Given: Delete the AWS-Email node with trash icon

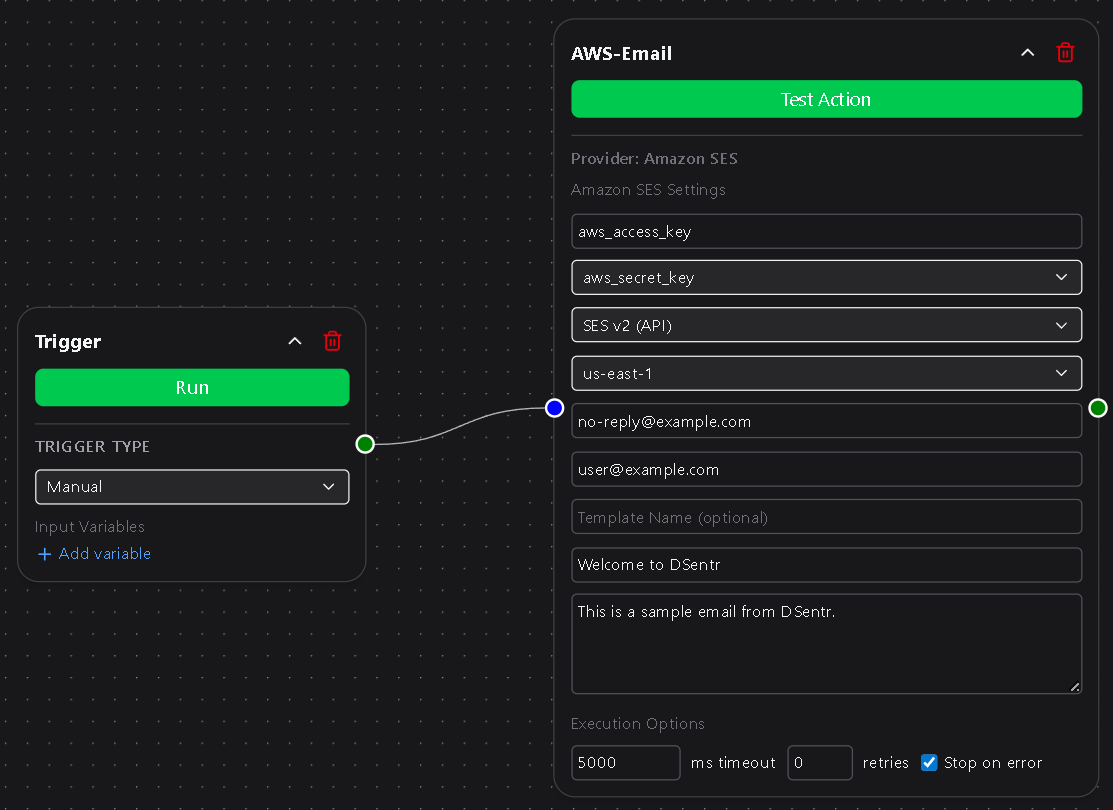Looking at the screenshot, I should pyautogui.click(x=1065, y=53).
